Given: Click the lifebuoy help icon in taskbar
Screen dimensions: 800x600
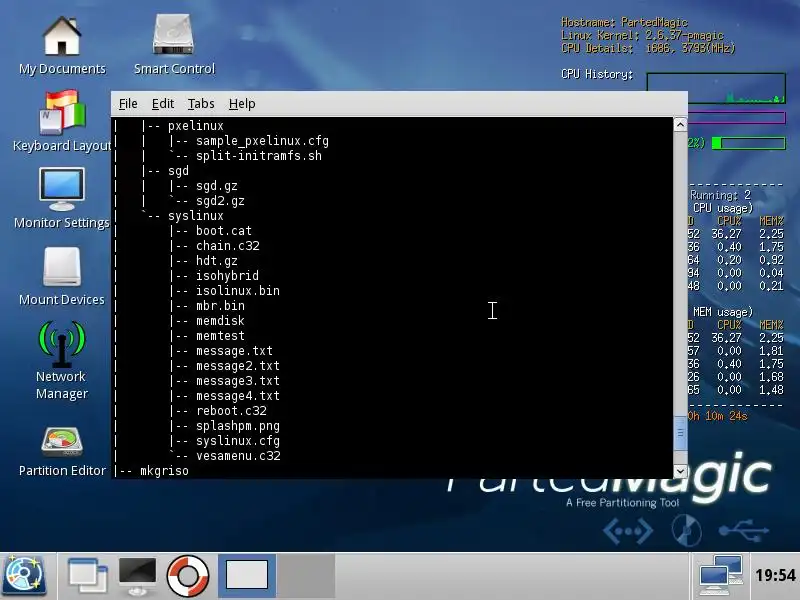Looking at the screenshot, I should point(187,576).
